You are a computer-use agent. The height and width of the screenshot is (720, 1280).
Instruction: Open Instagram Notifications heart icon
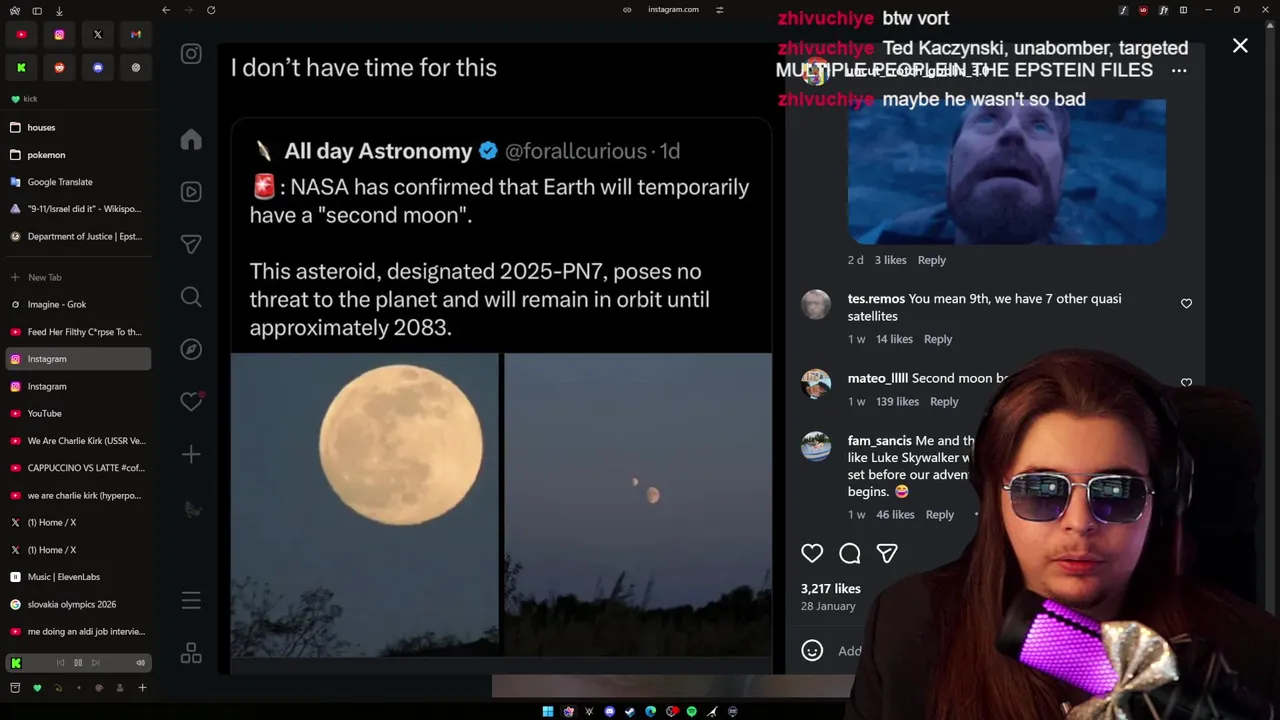[x=191, y=401]
